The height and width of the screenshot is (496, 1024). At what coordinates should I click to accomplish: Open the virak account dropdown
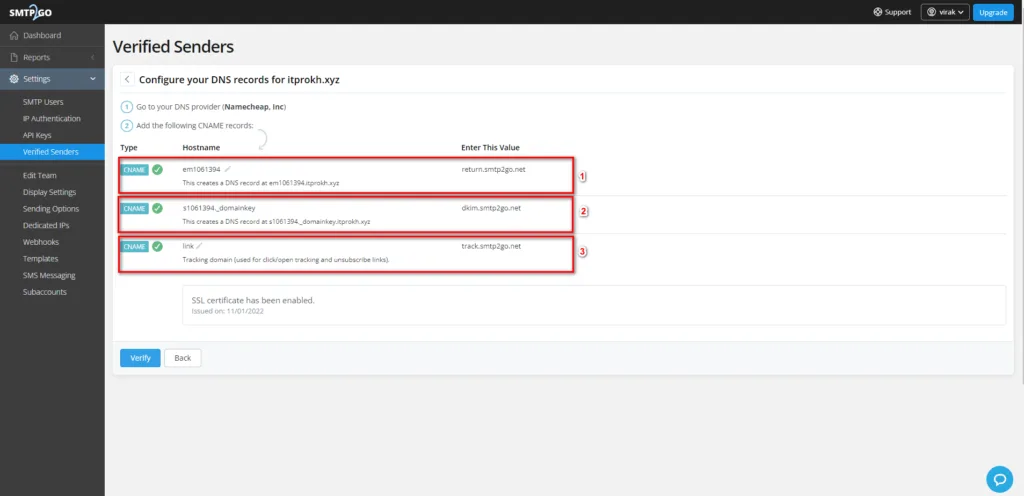(944, 12)
